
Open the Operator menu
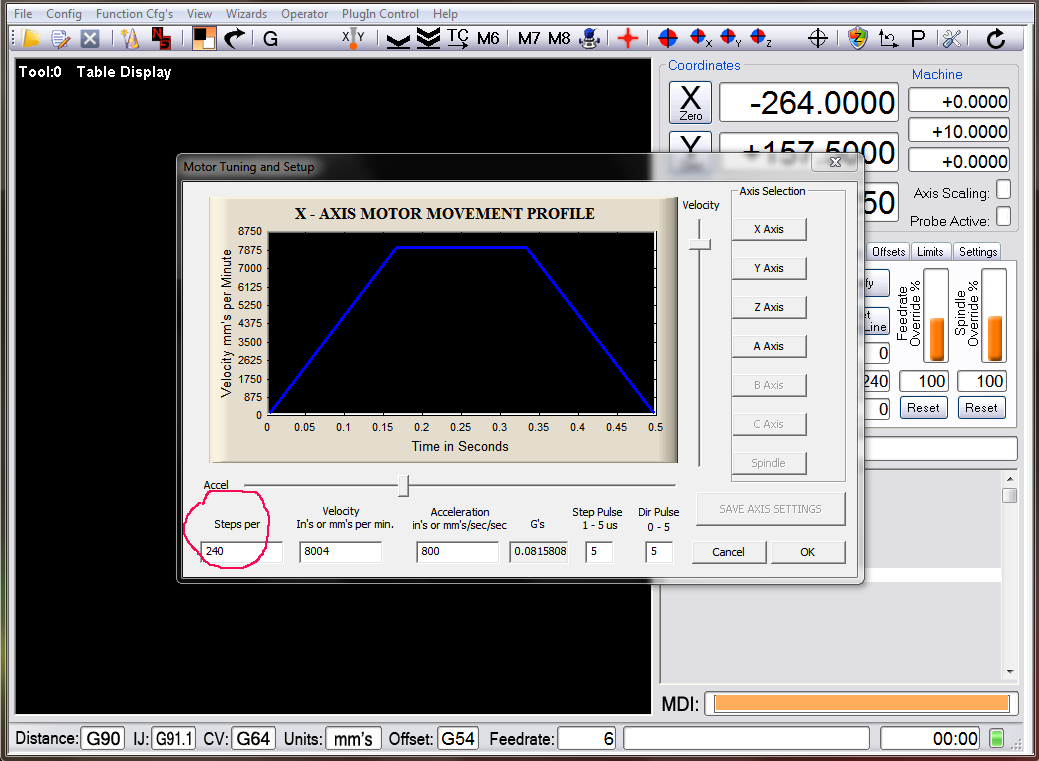tap(305, 14)
